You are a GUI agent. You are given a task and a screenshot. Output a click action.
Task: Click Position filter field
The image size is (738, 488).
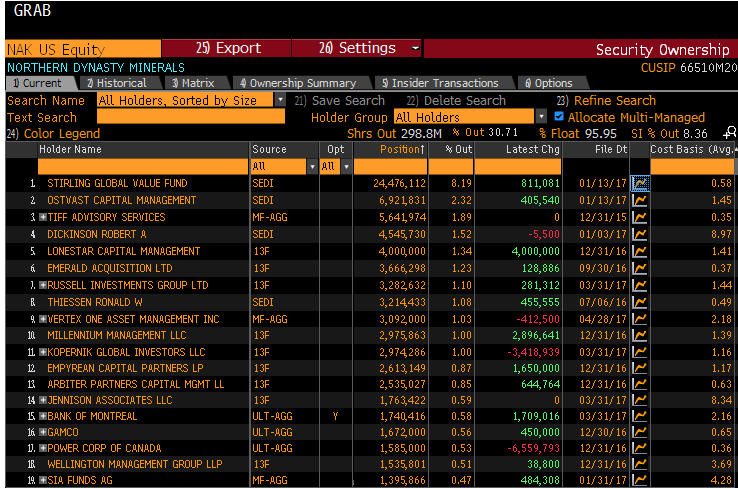point(390,167)
